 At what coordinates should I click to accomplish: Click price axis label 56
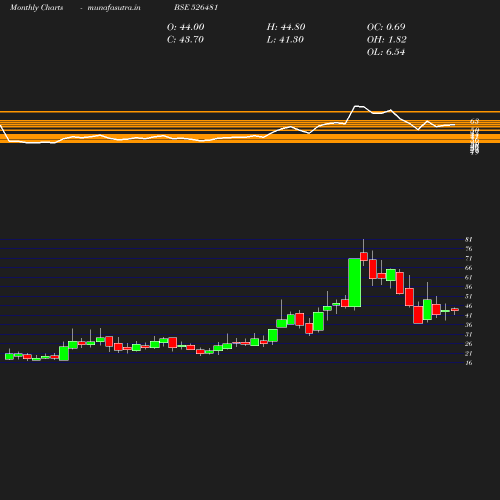click(469, 287)
